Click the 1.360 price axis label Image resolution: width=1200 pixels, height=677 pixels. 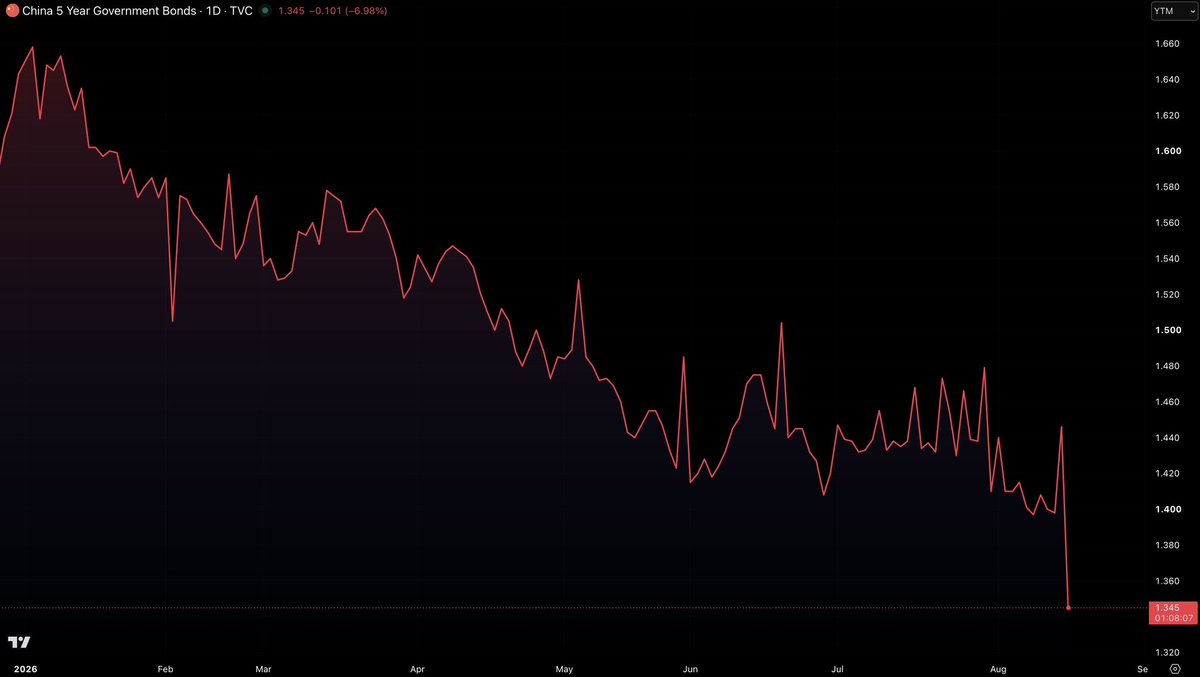[x=1168, y=581]
